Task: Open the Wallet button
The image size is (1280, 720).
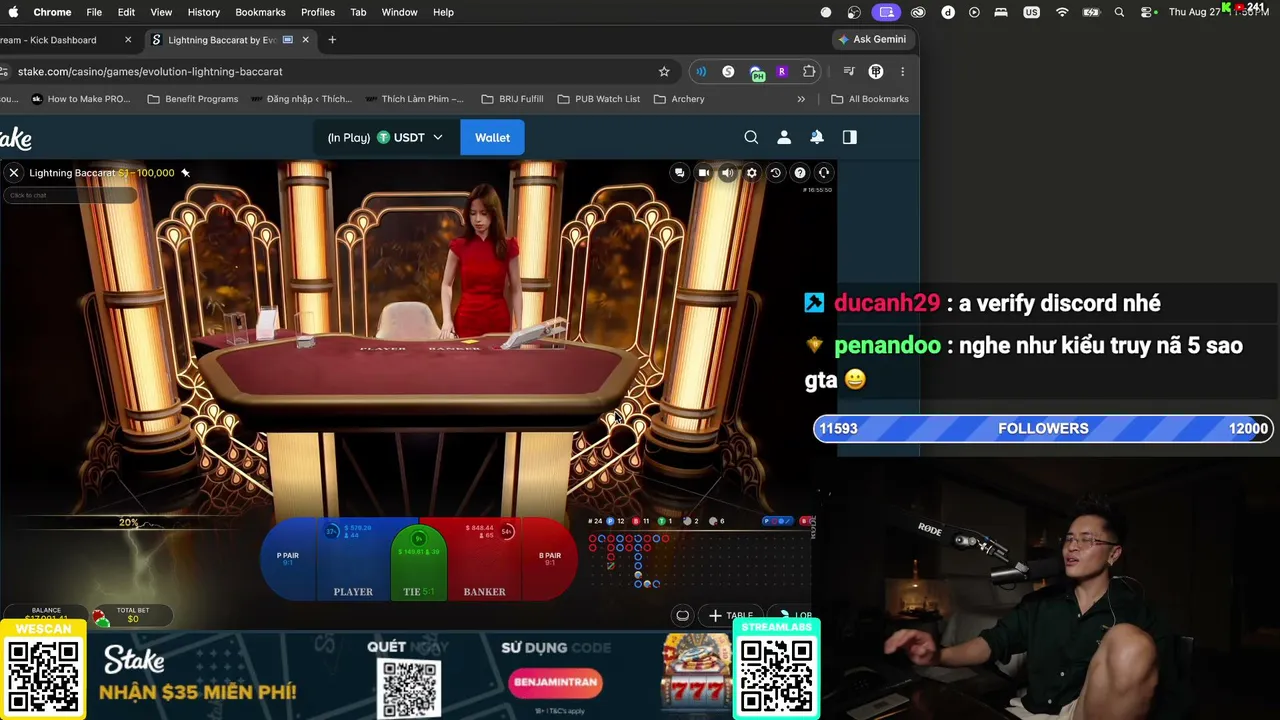Action: point(492,138)
